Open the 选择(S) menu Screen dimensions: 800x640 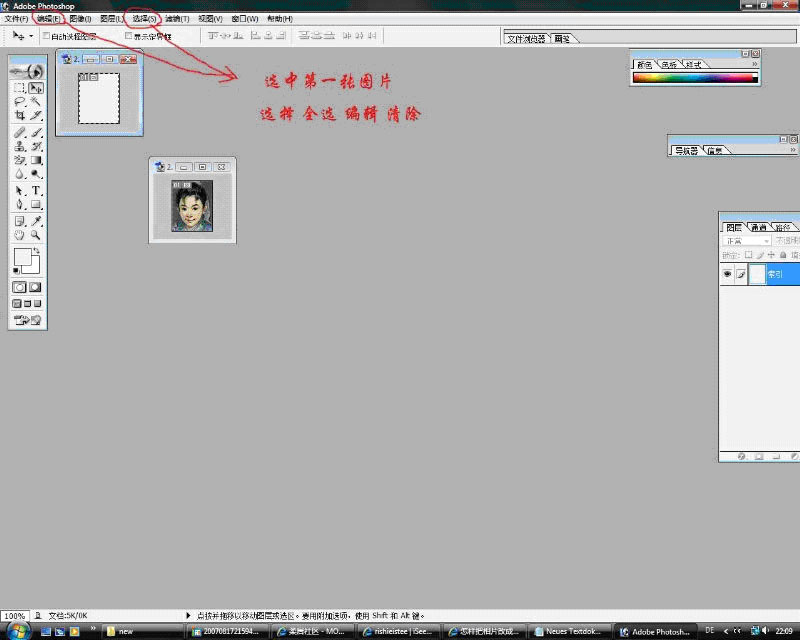point(144,19)
